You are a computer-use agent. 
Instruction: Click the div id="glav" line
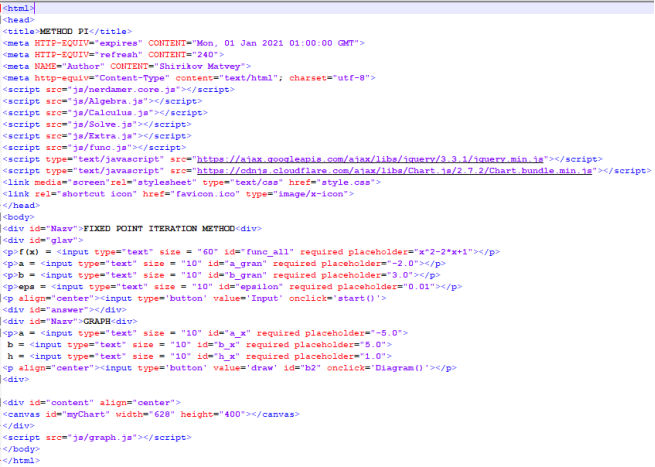pos(43,241)
